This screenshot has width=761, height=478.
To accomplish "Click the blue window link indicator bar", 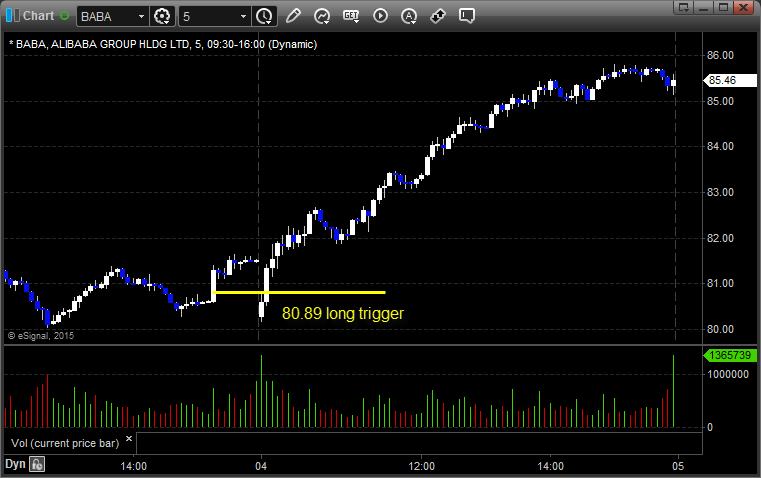I will click(9, 16).
